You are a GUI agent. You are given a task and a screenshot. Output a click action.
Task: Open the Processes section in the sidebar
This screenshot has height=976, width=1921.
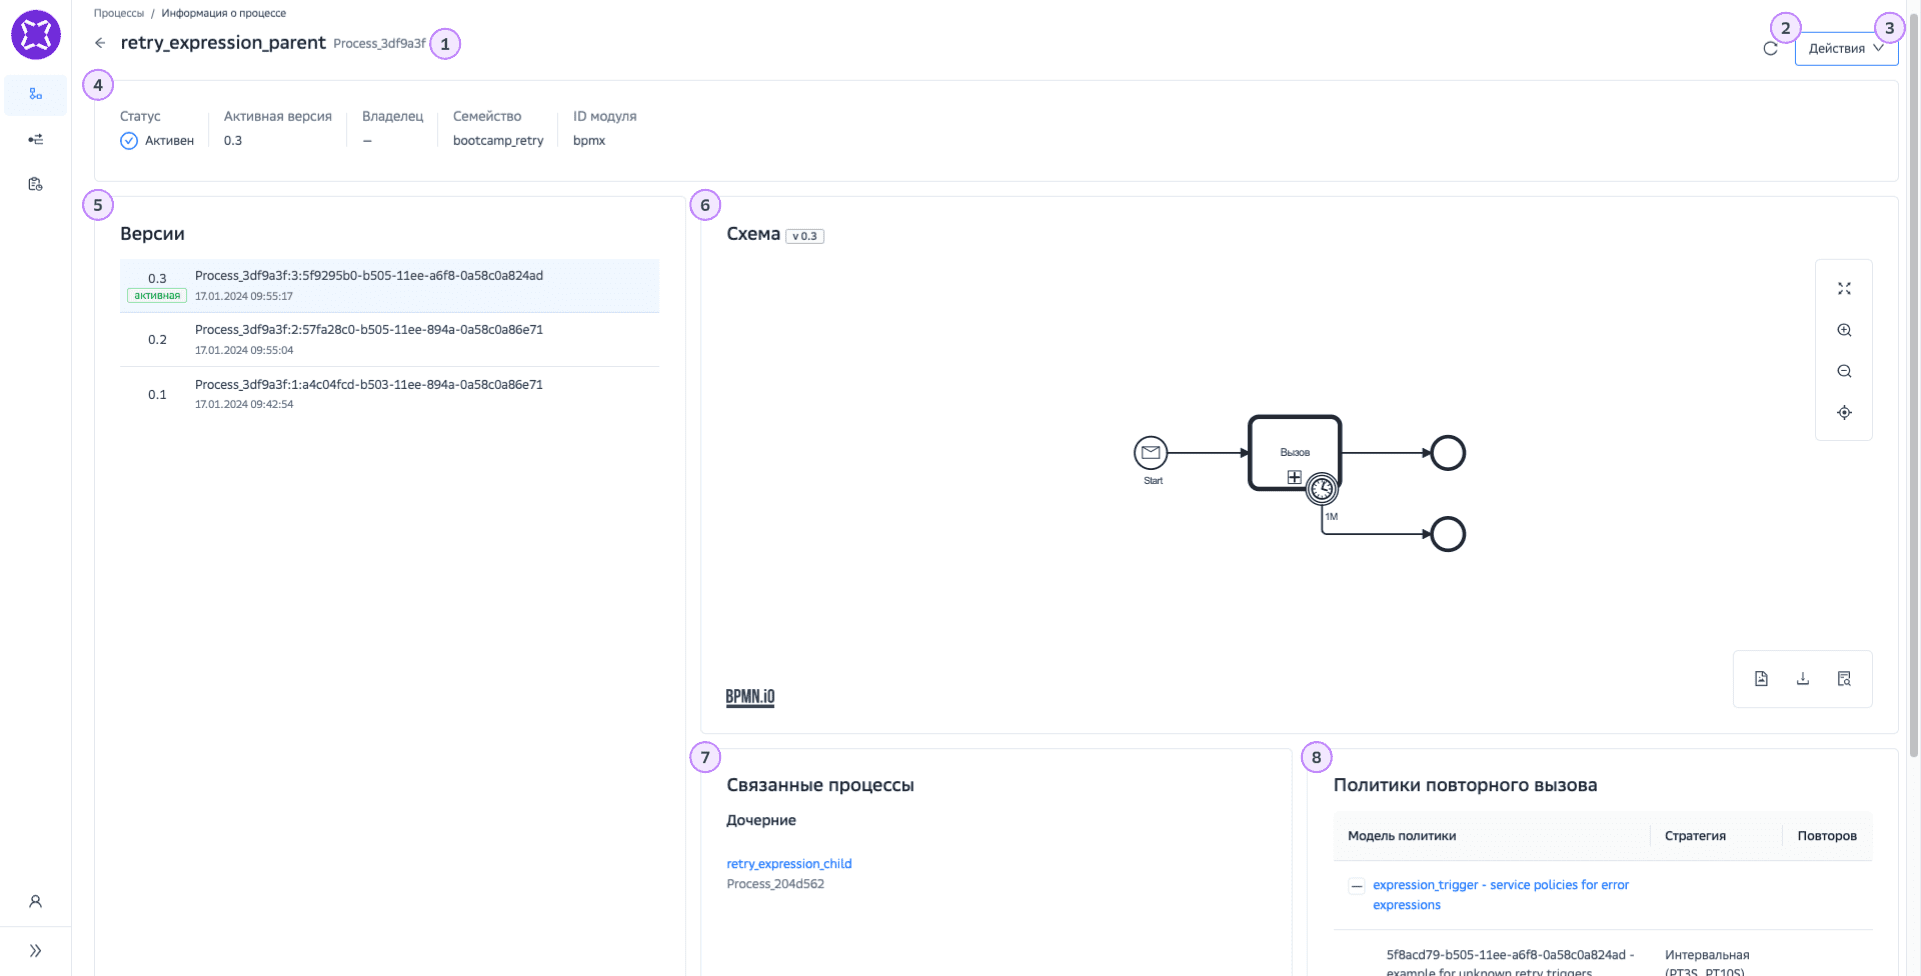pyautogui.click(x=36, y=95)
